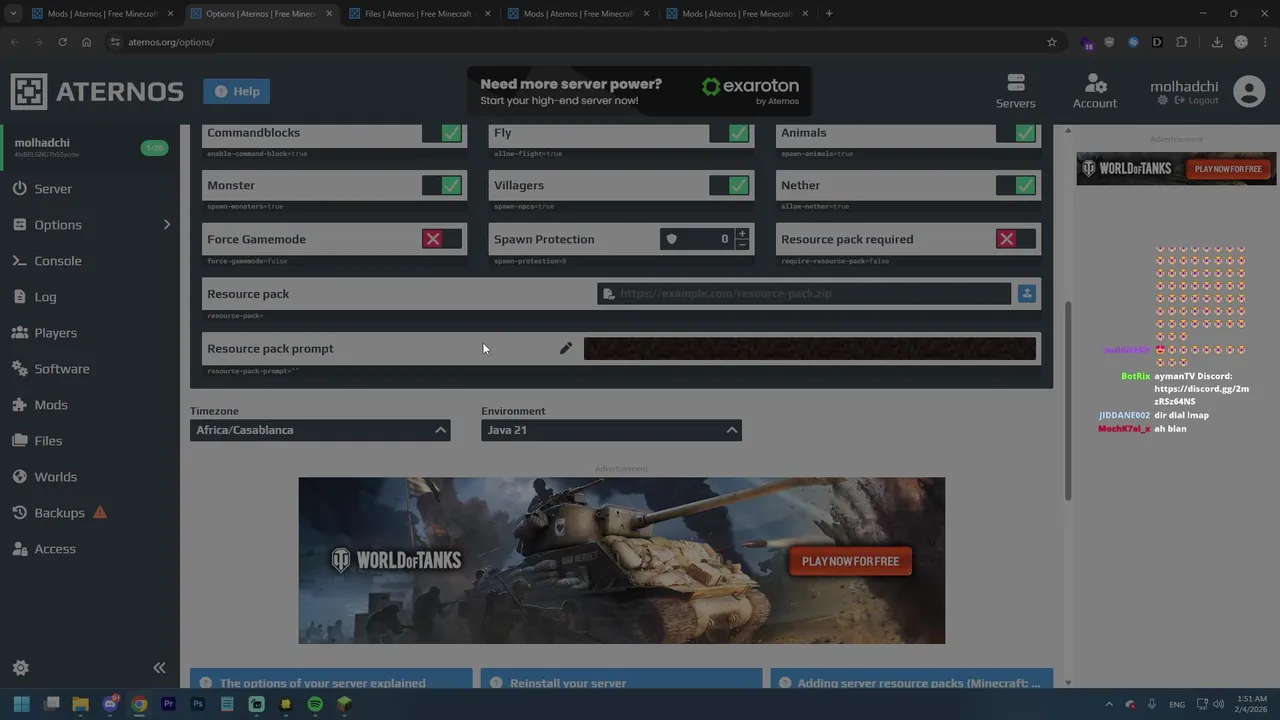The height and width of the screenshot is (720, 1280).
Task: Click the Resource pack prompt pencil icon
Action: click(566, 348)
